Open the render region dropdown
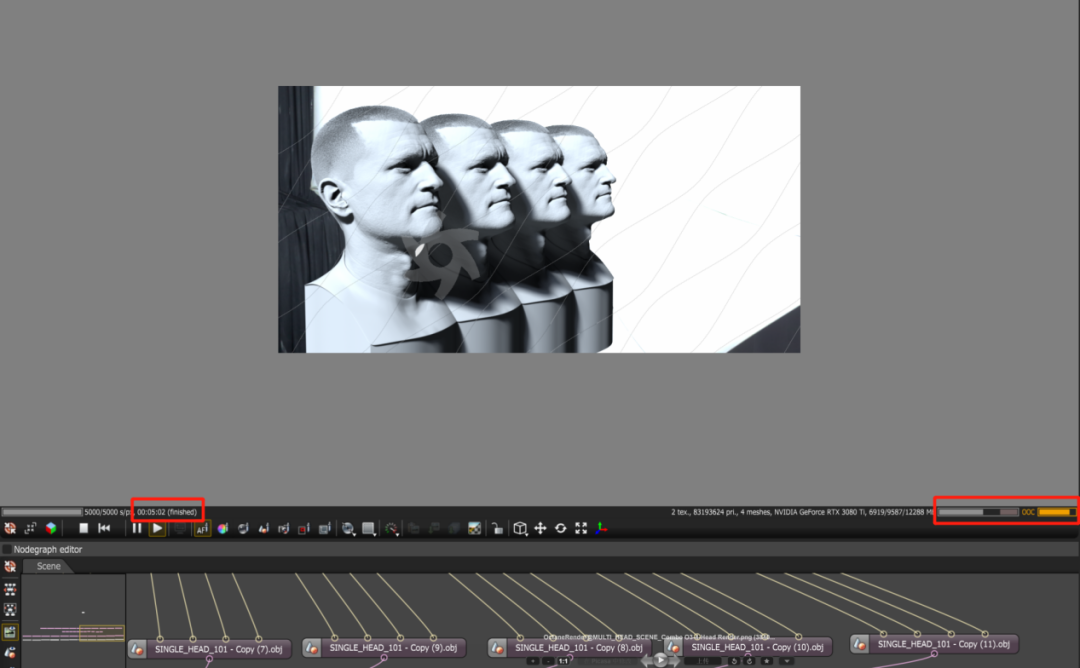The height and width of the screenshot is (668, 1080). click(347, 528)
